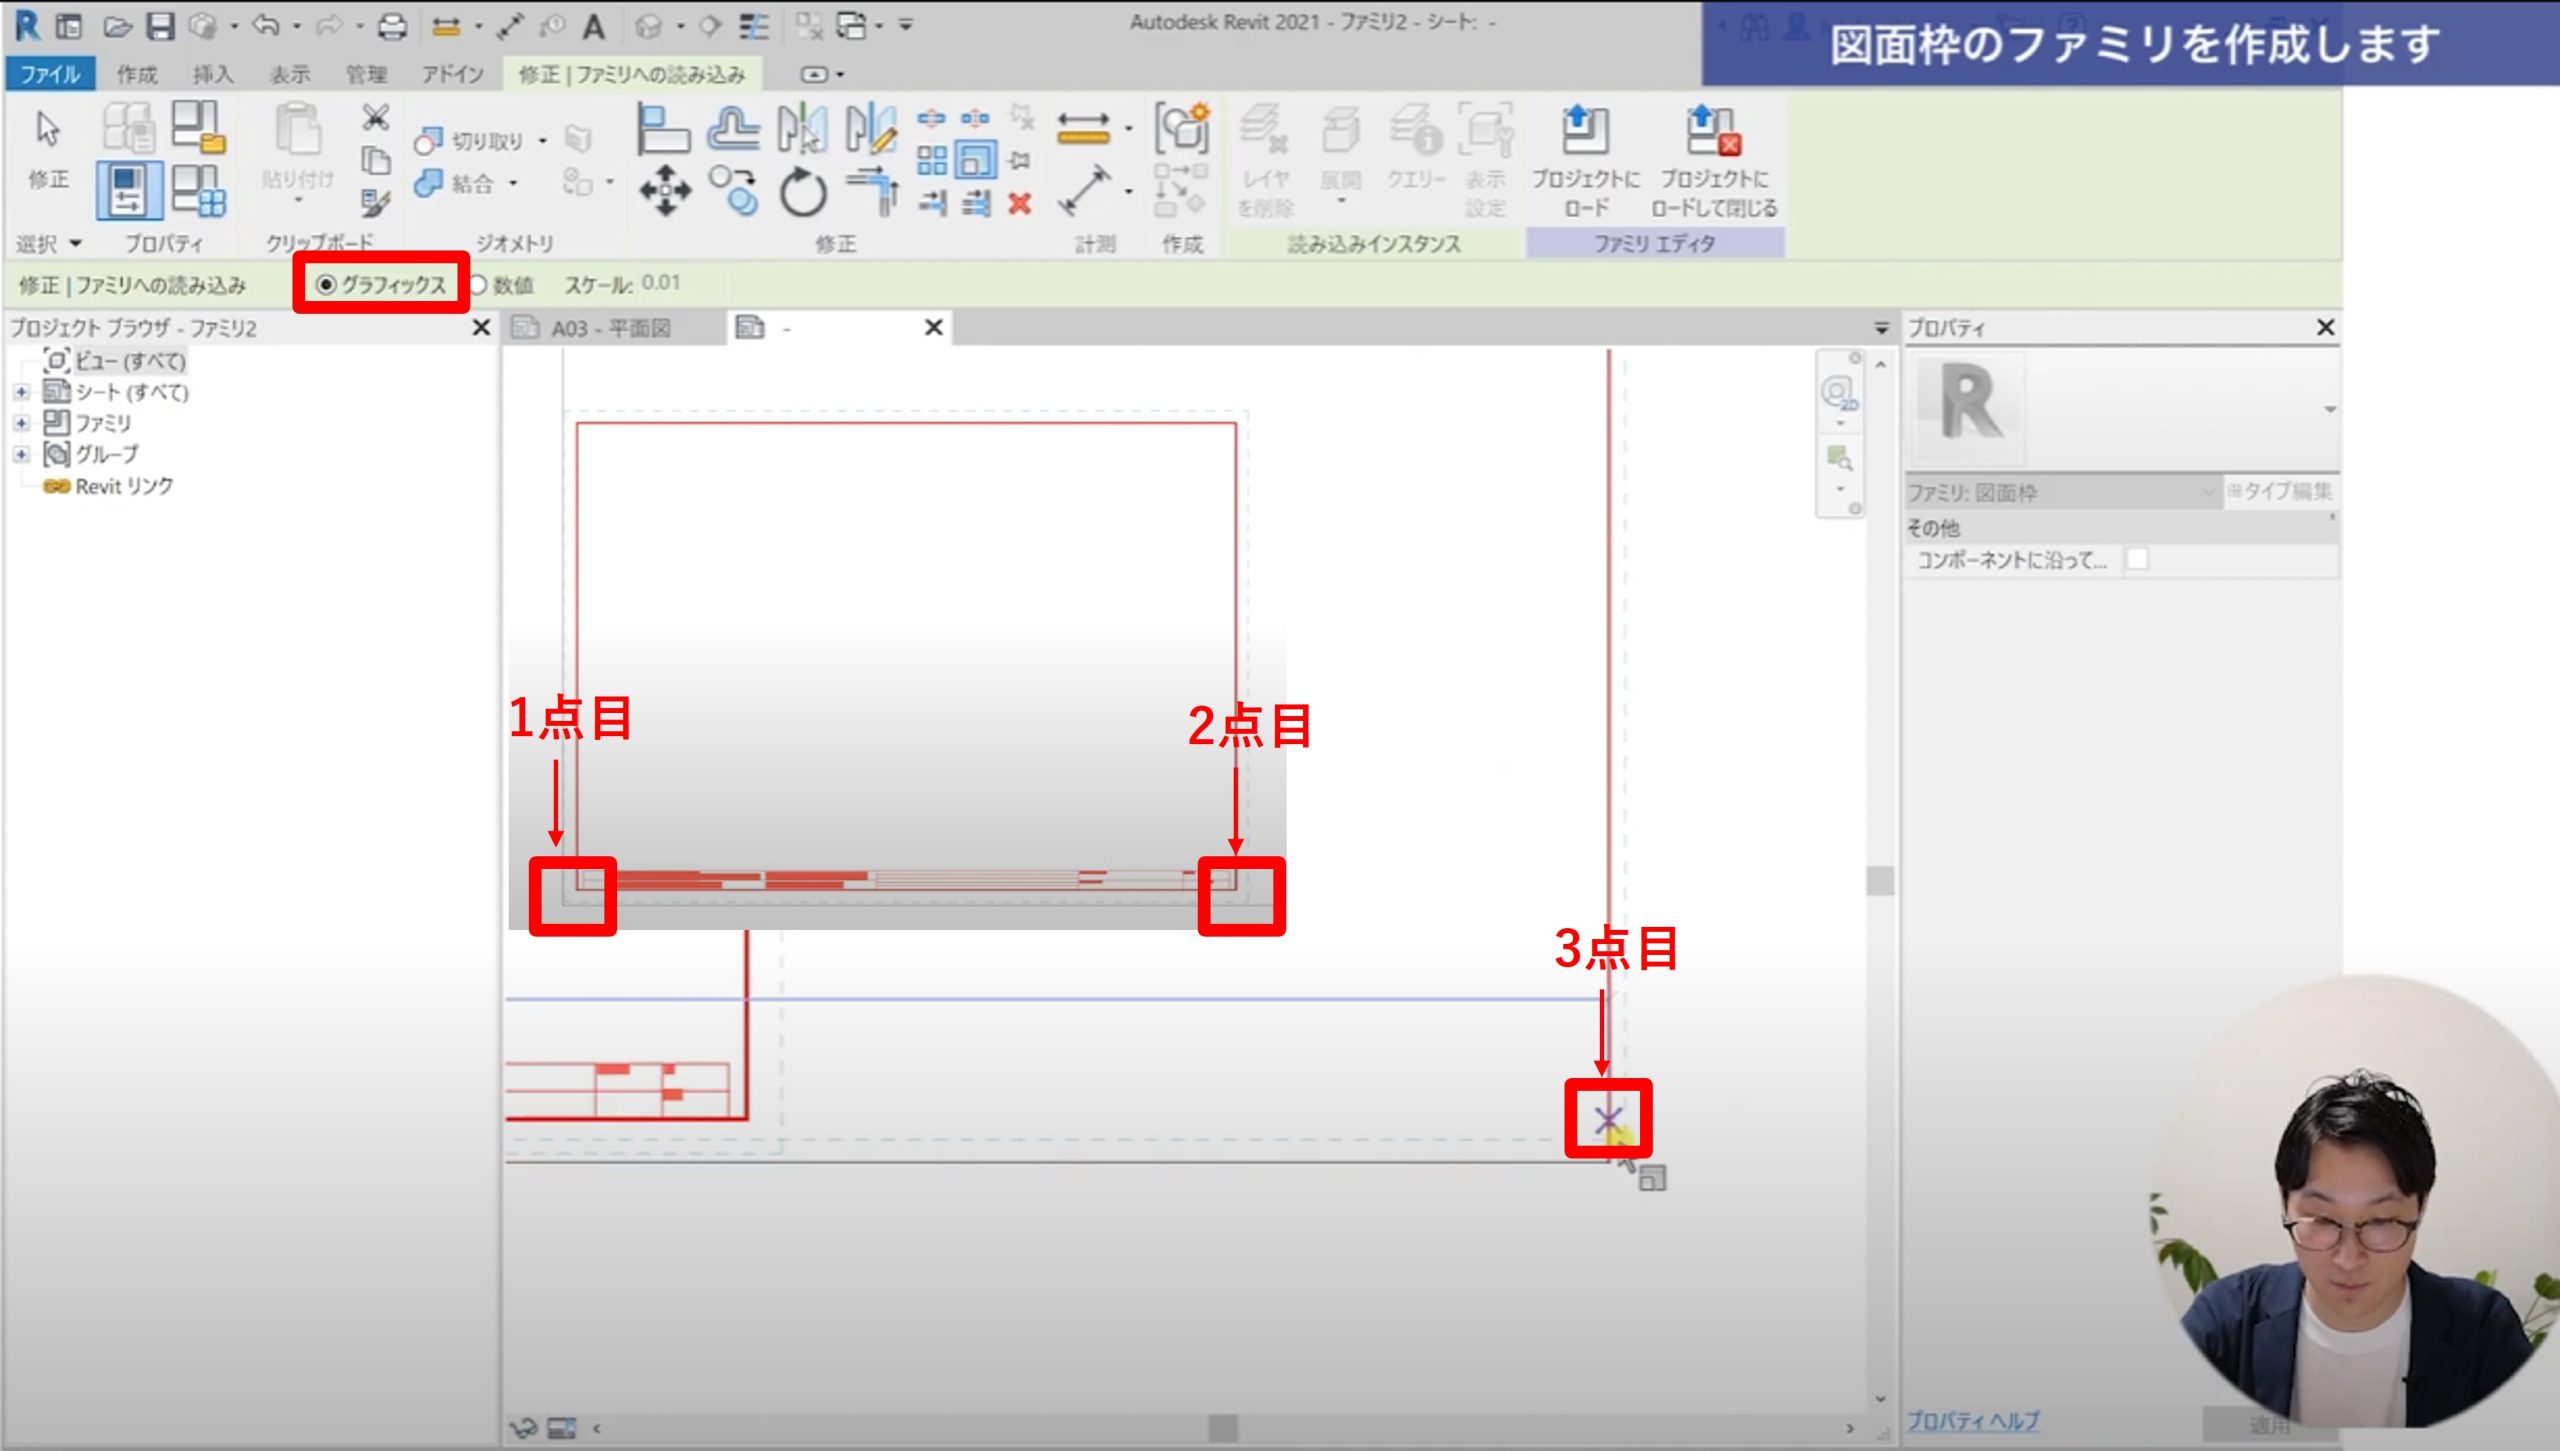The height and width of the screenshot is (1451, 2560).
Task: Select the 数値 radio button
Action: [x=479, y=285]
